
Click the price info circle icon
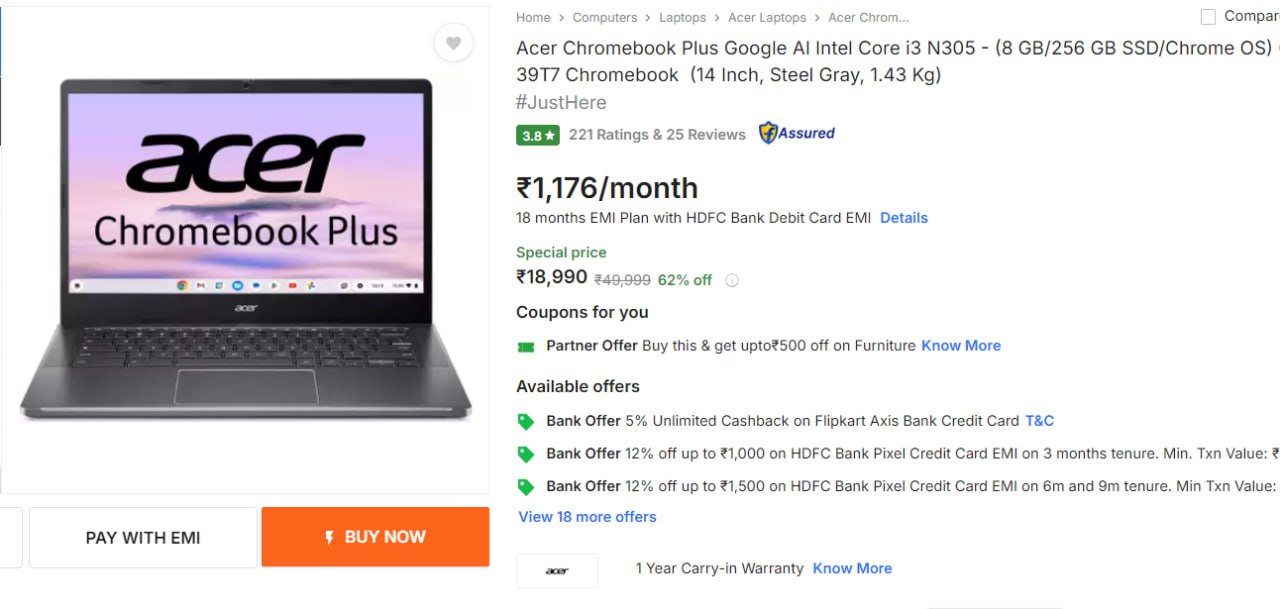point(732,281)
